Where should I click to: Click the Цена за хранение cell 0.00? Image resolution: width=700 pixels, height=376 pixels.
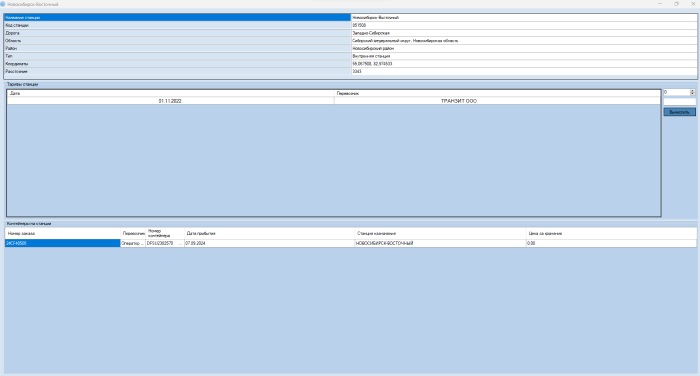pos(611,243)
